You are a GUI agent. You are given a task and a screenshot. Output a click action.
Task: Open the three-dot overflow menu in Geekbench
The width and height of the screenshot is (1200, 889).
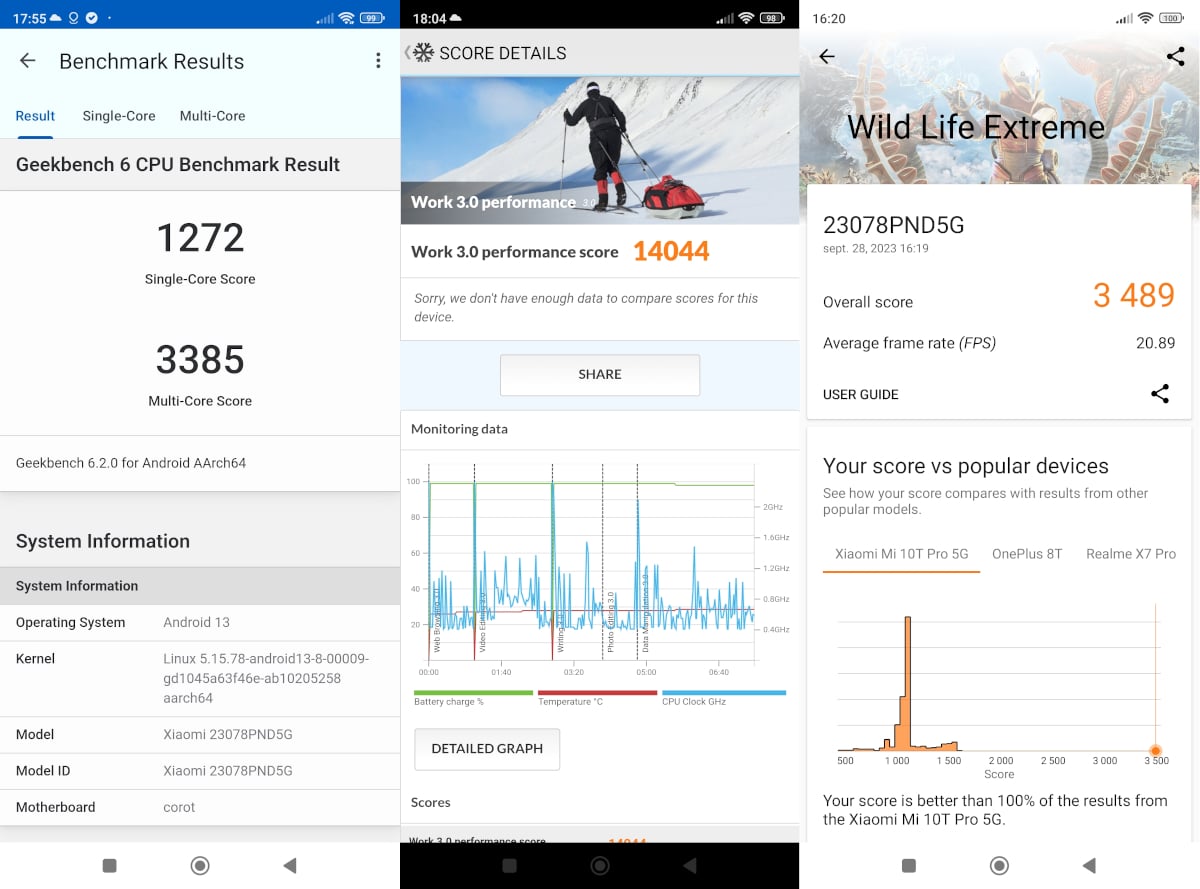click(x=378, y=61)
